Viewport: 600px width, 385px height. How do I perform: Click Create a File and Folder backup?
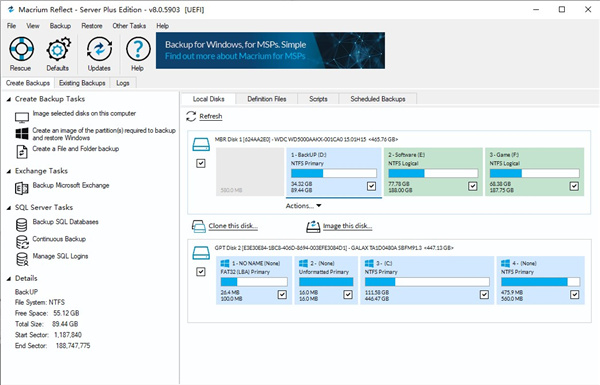pos(76,148)
